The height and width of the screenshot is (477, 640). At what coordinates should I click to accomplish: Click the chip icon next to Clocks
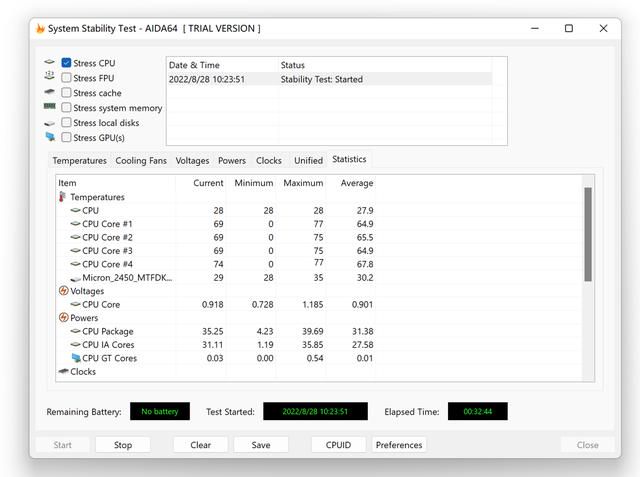pos(63,371)
